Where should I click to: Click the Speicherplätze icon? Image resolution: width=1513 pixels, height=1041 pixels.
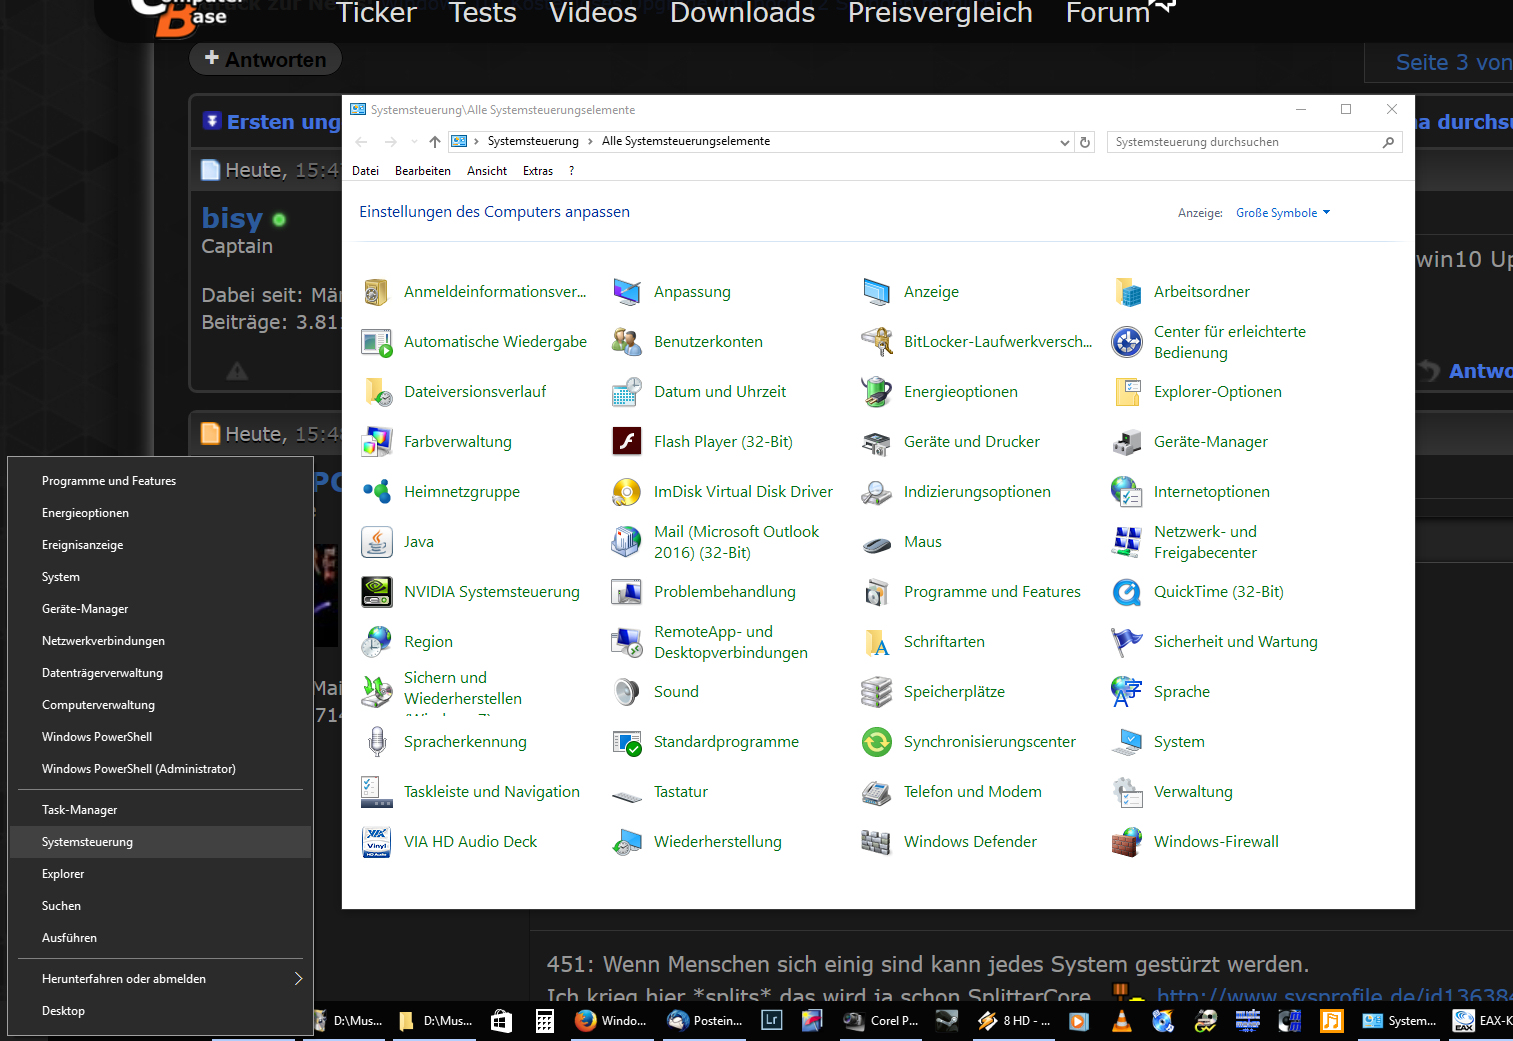tap(877, 692)
